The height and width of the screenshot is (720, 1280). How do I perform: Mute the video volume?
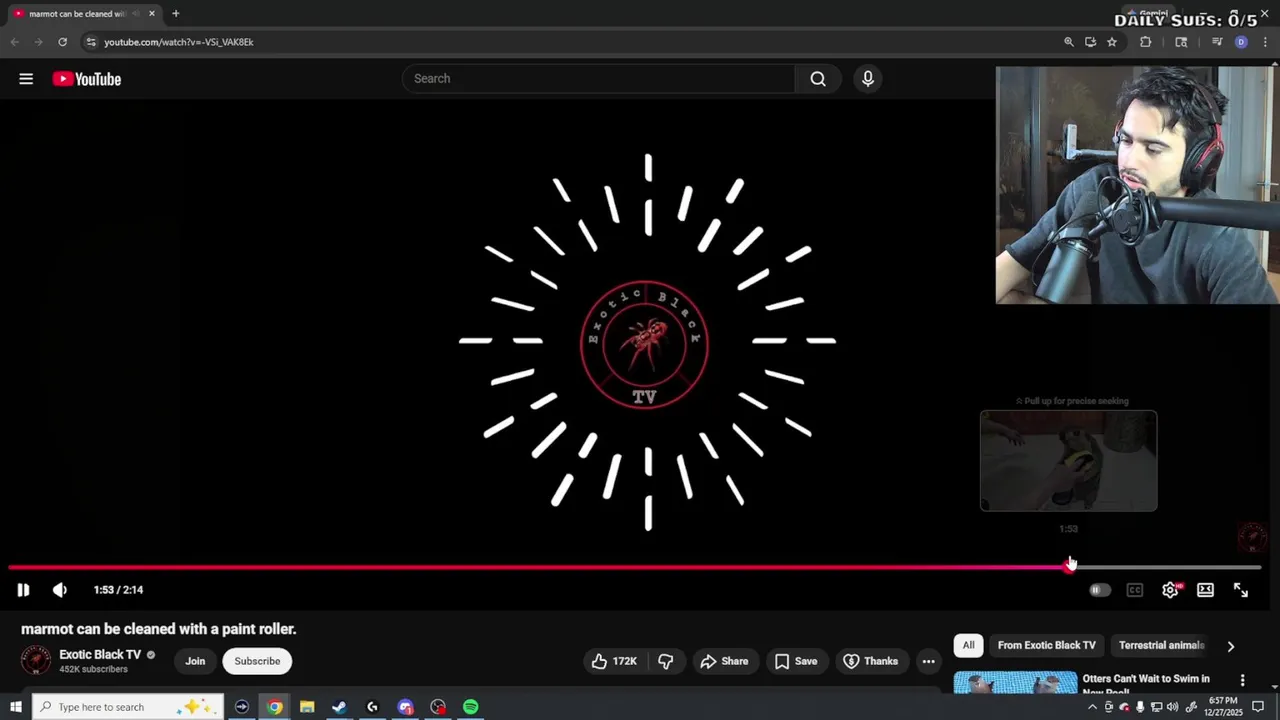pyautogui.click(x=60, y=590)
